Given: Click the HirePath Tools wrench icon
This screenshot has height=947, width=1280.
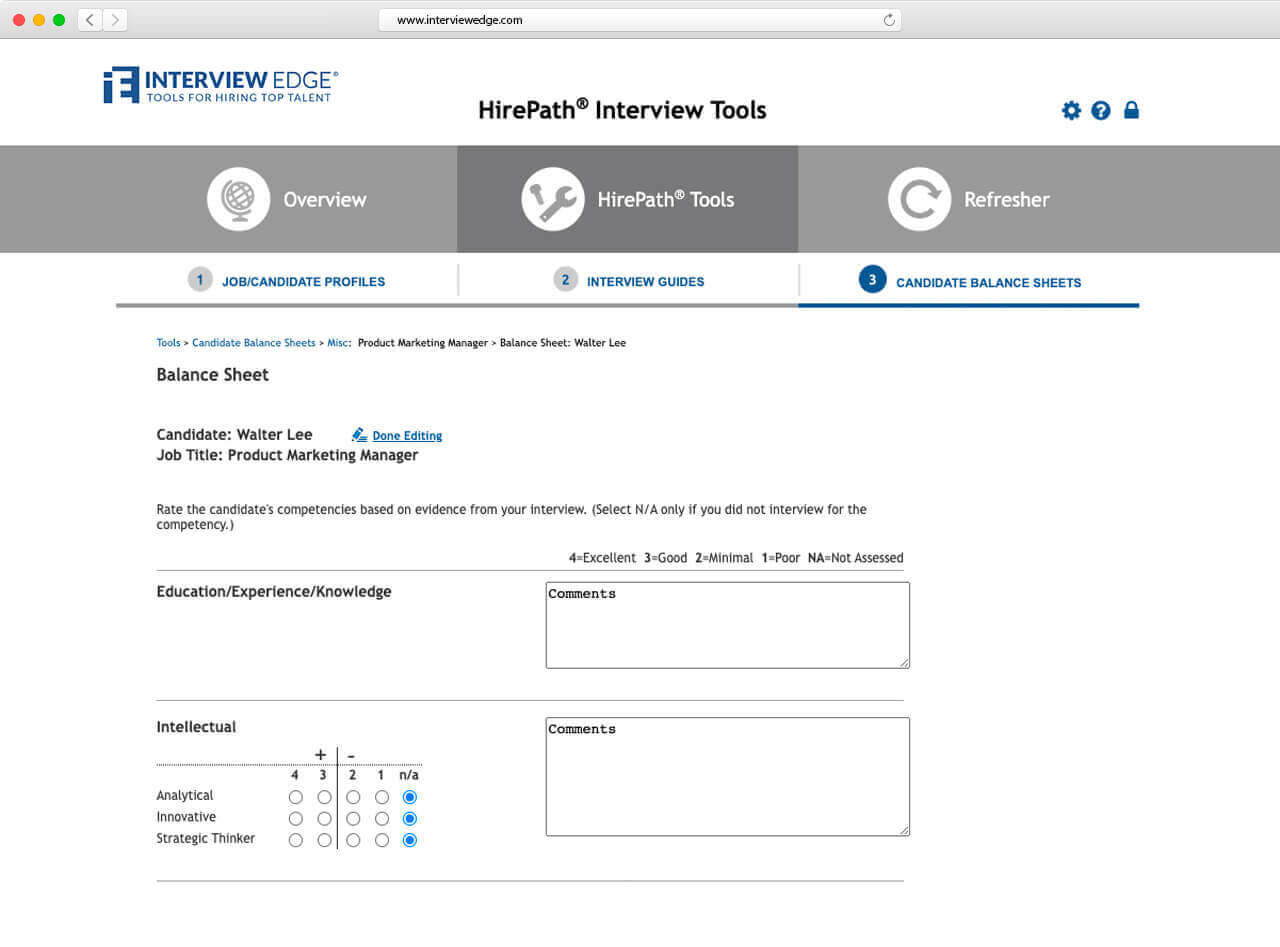Looking at the screenshot, I should (553, 199).
